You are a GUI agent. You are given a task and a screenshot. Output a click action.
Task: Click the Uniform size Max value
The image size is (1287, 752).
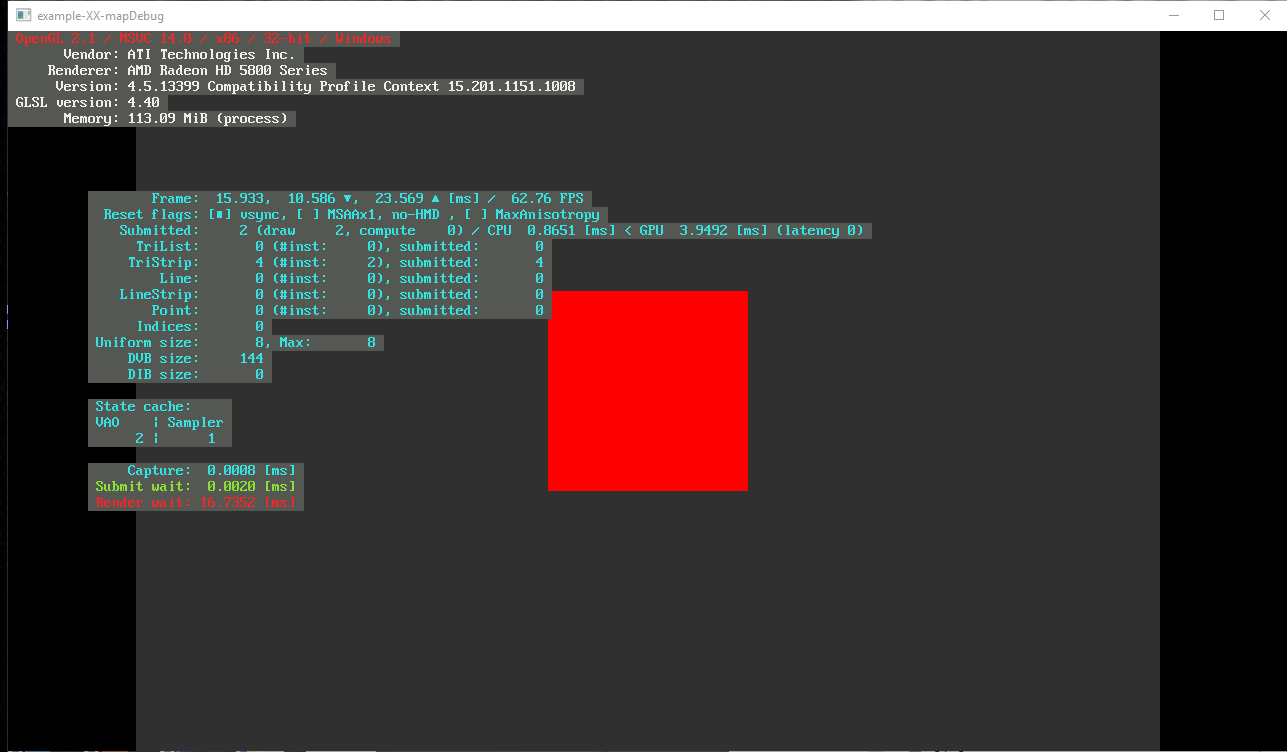click(371, 342)
